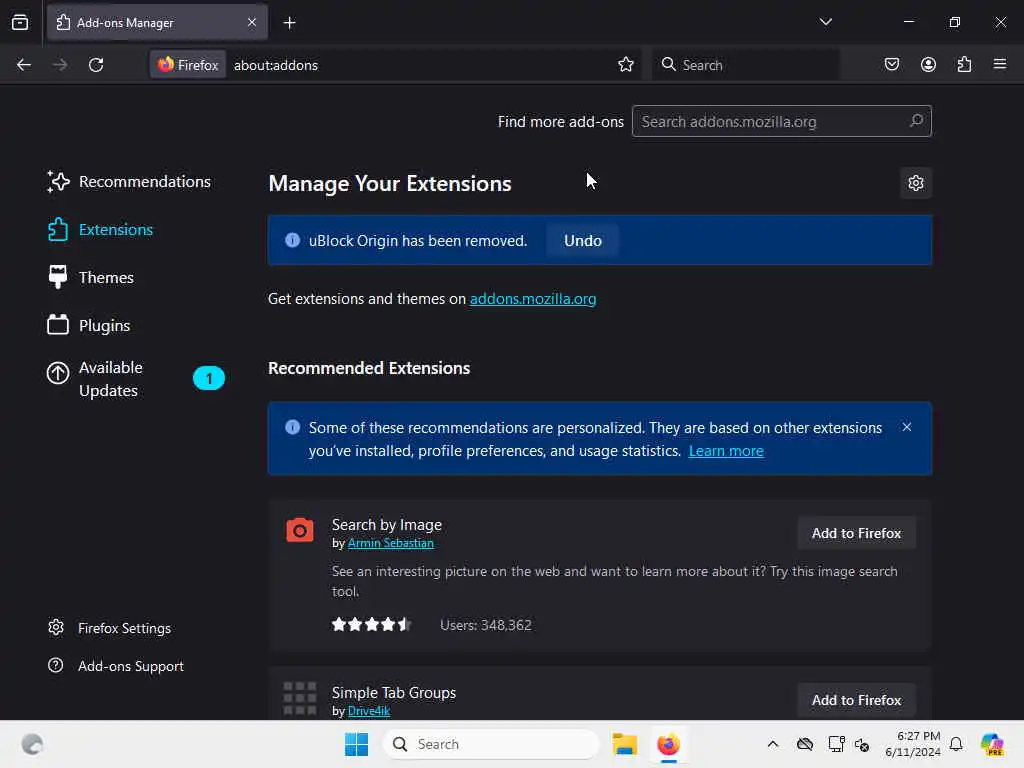This screenshot has width=1024, height=768.
Task: Undo the uBlock Origin removal
Action: 583,240
